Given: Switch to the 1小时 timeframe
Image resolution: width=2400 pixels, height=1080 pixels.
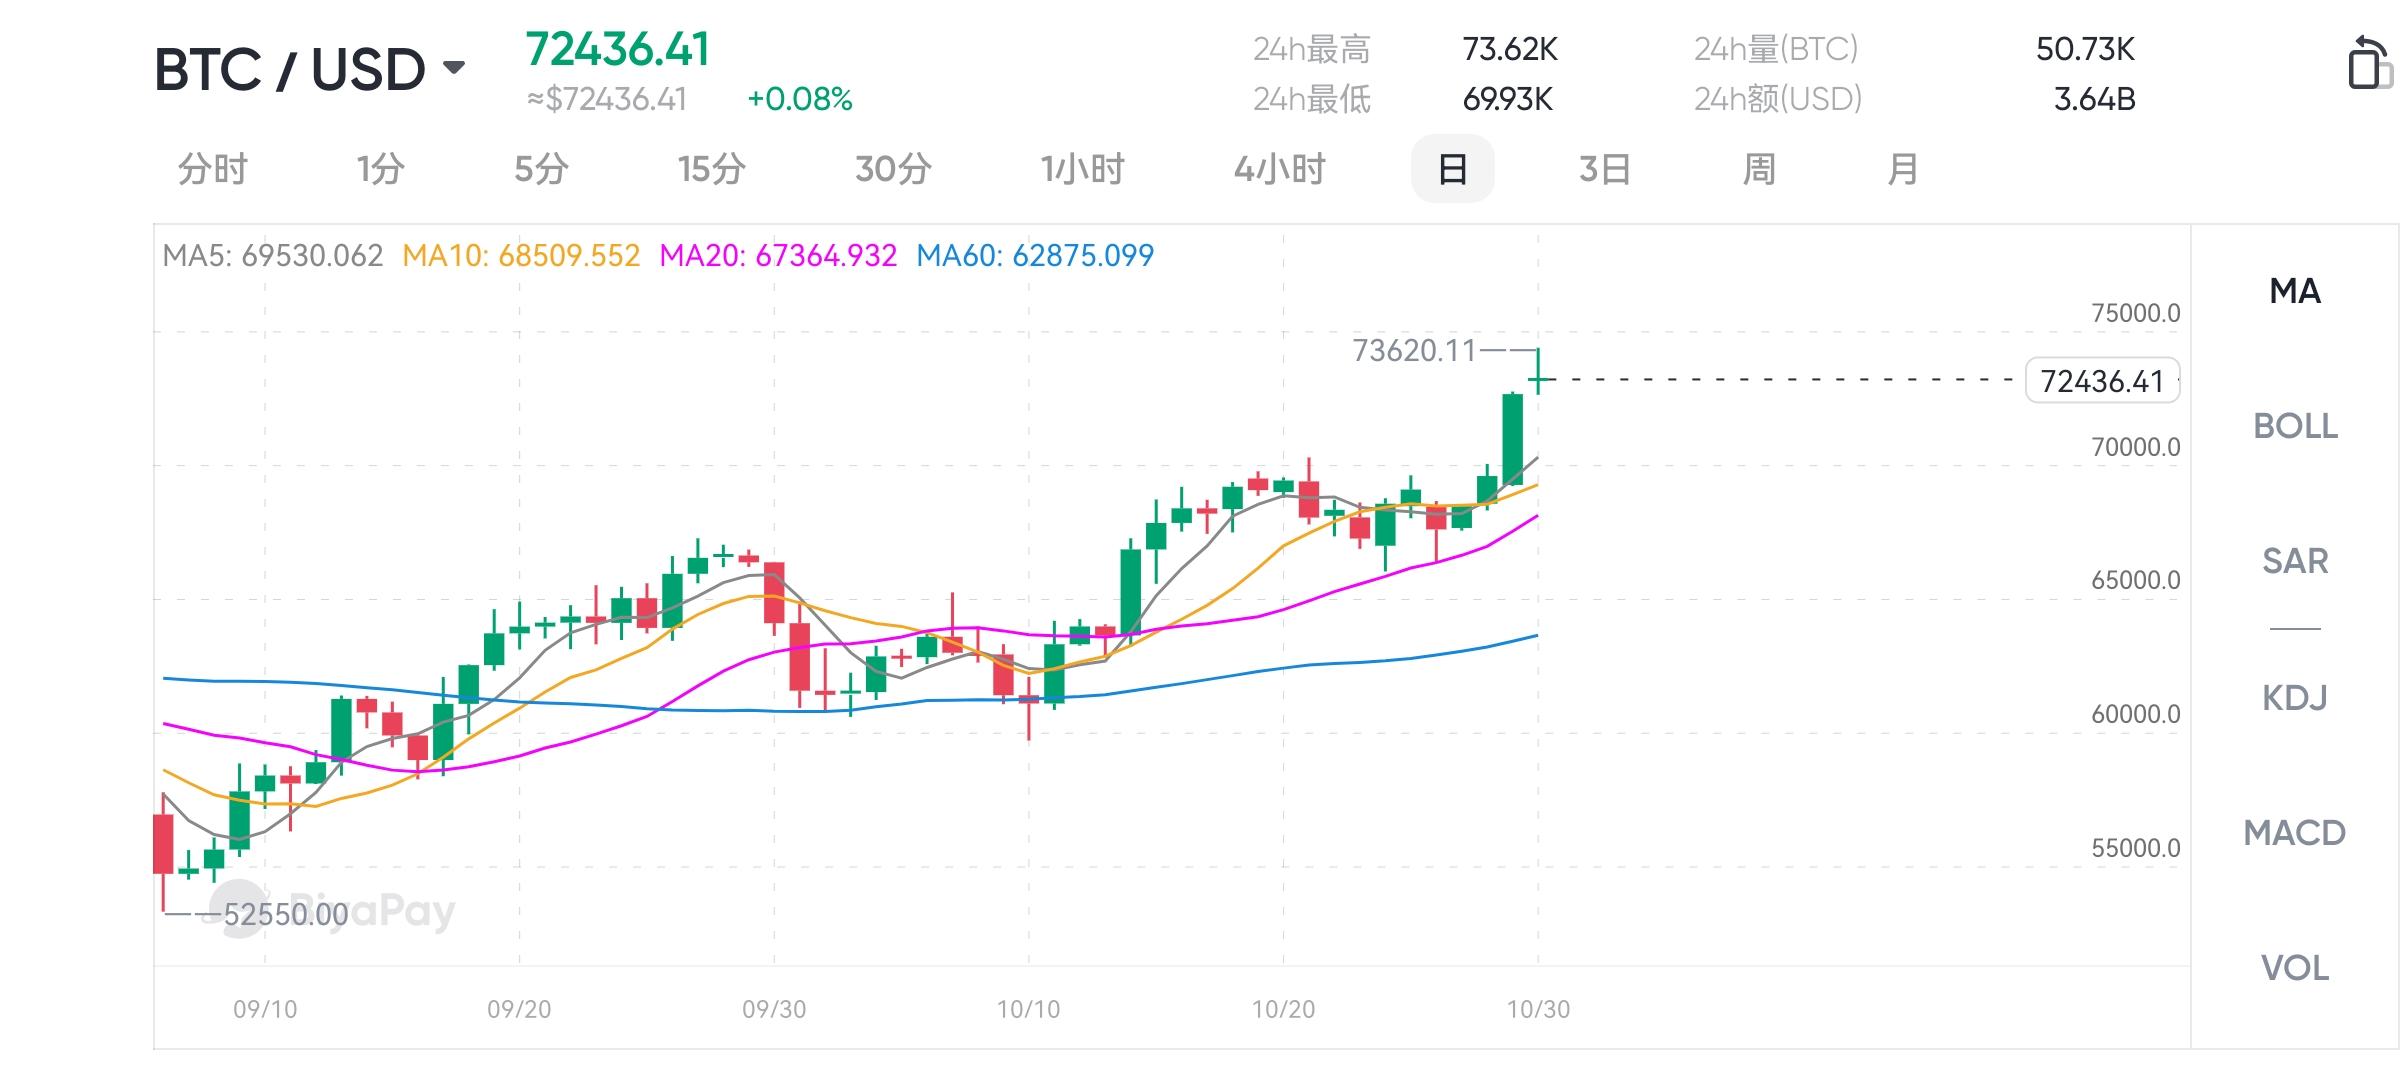Looking at the screenshot, I should (1082, 169).
